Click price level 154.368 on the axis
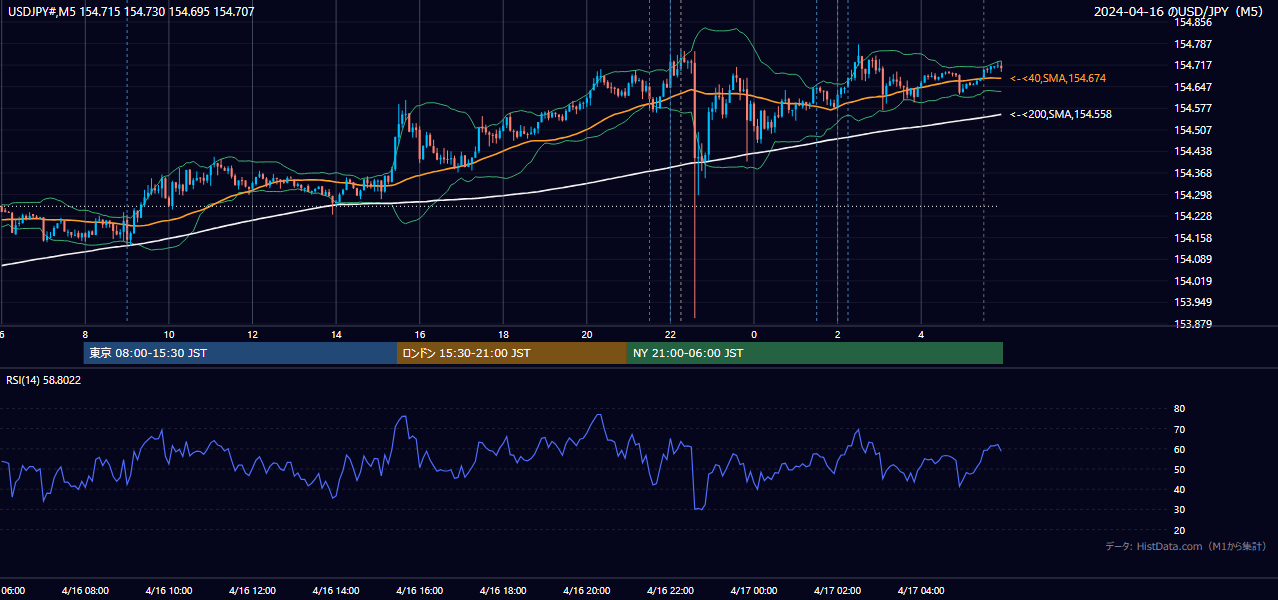The width and height of the screenshot is (1278, 600). pyautogui.click(x=1192, y=173)
